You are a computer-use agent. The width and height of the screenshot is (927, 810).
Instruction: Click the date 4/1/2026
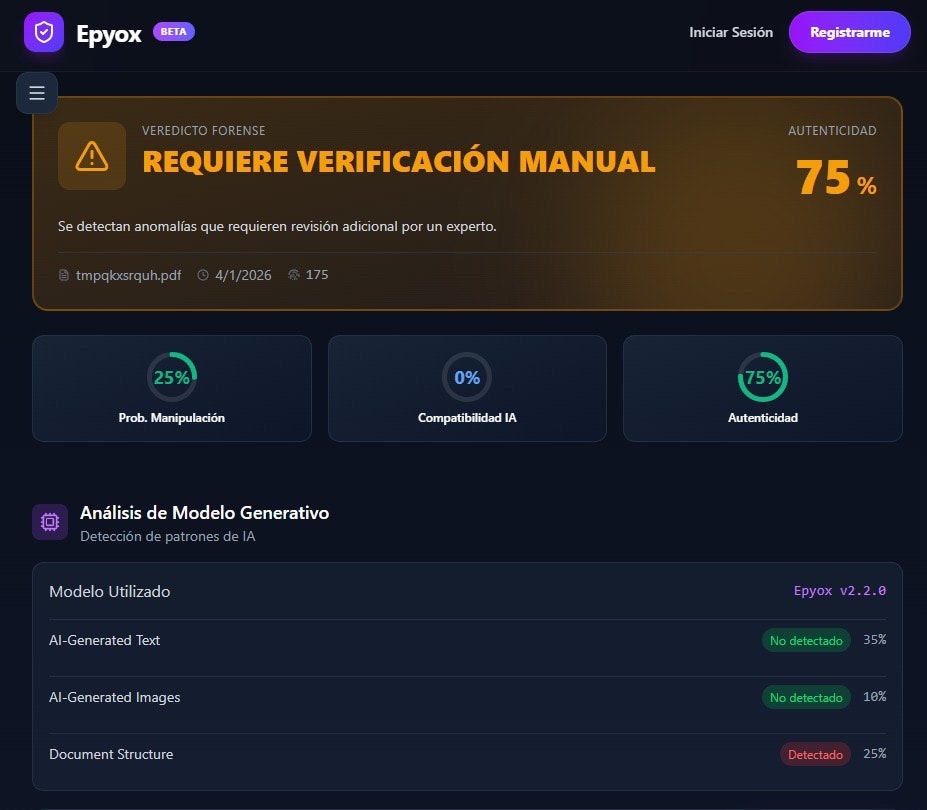243,275
